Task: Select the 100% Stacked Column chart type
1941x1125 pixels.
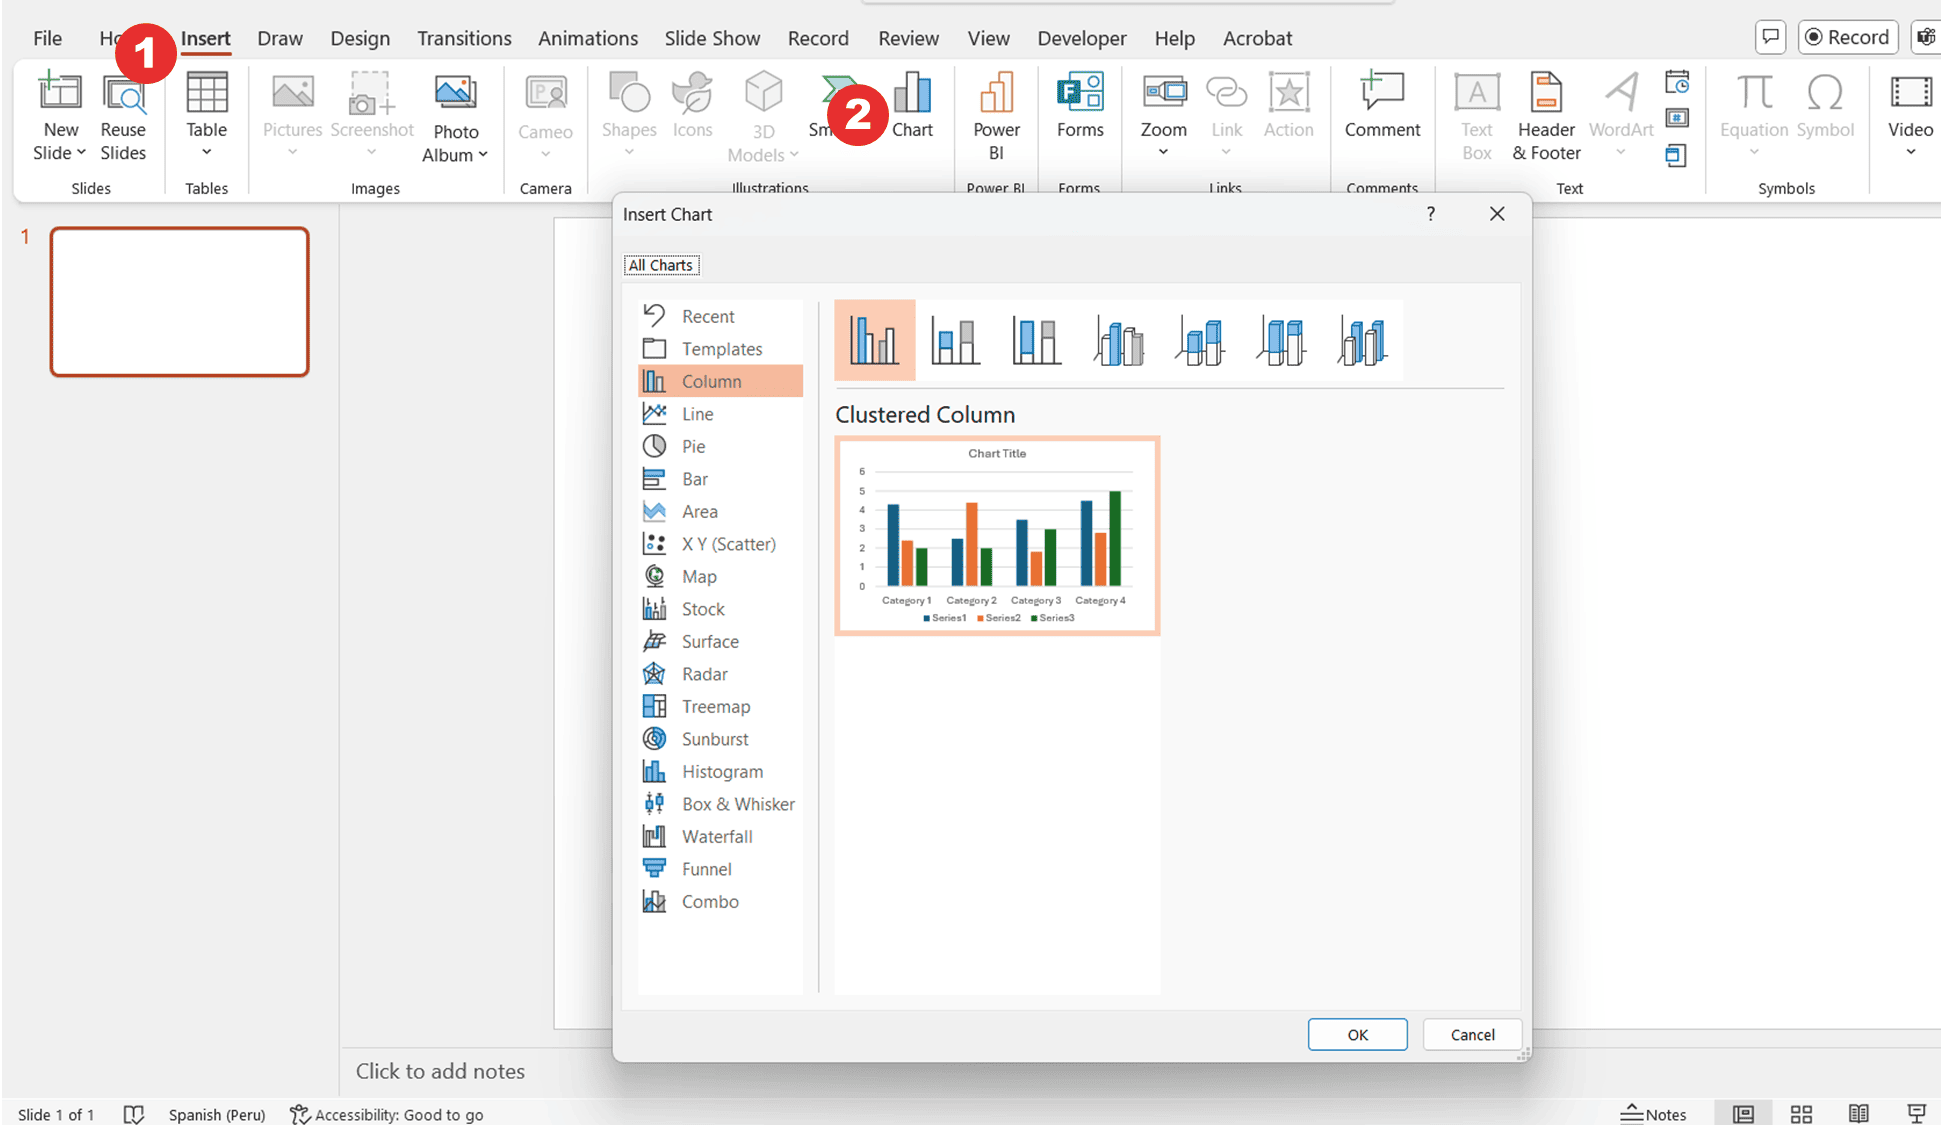Action: tap(1037, 338)
